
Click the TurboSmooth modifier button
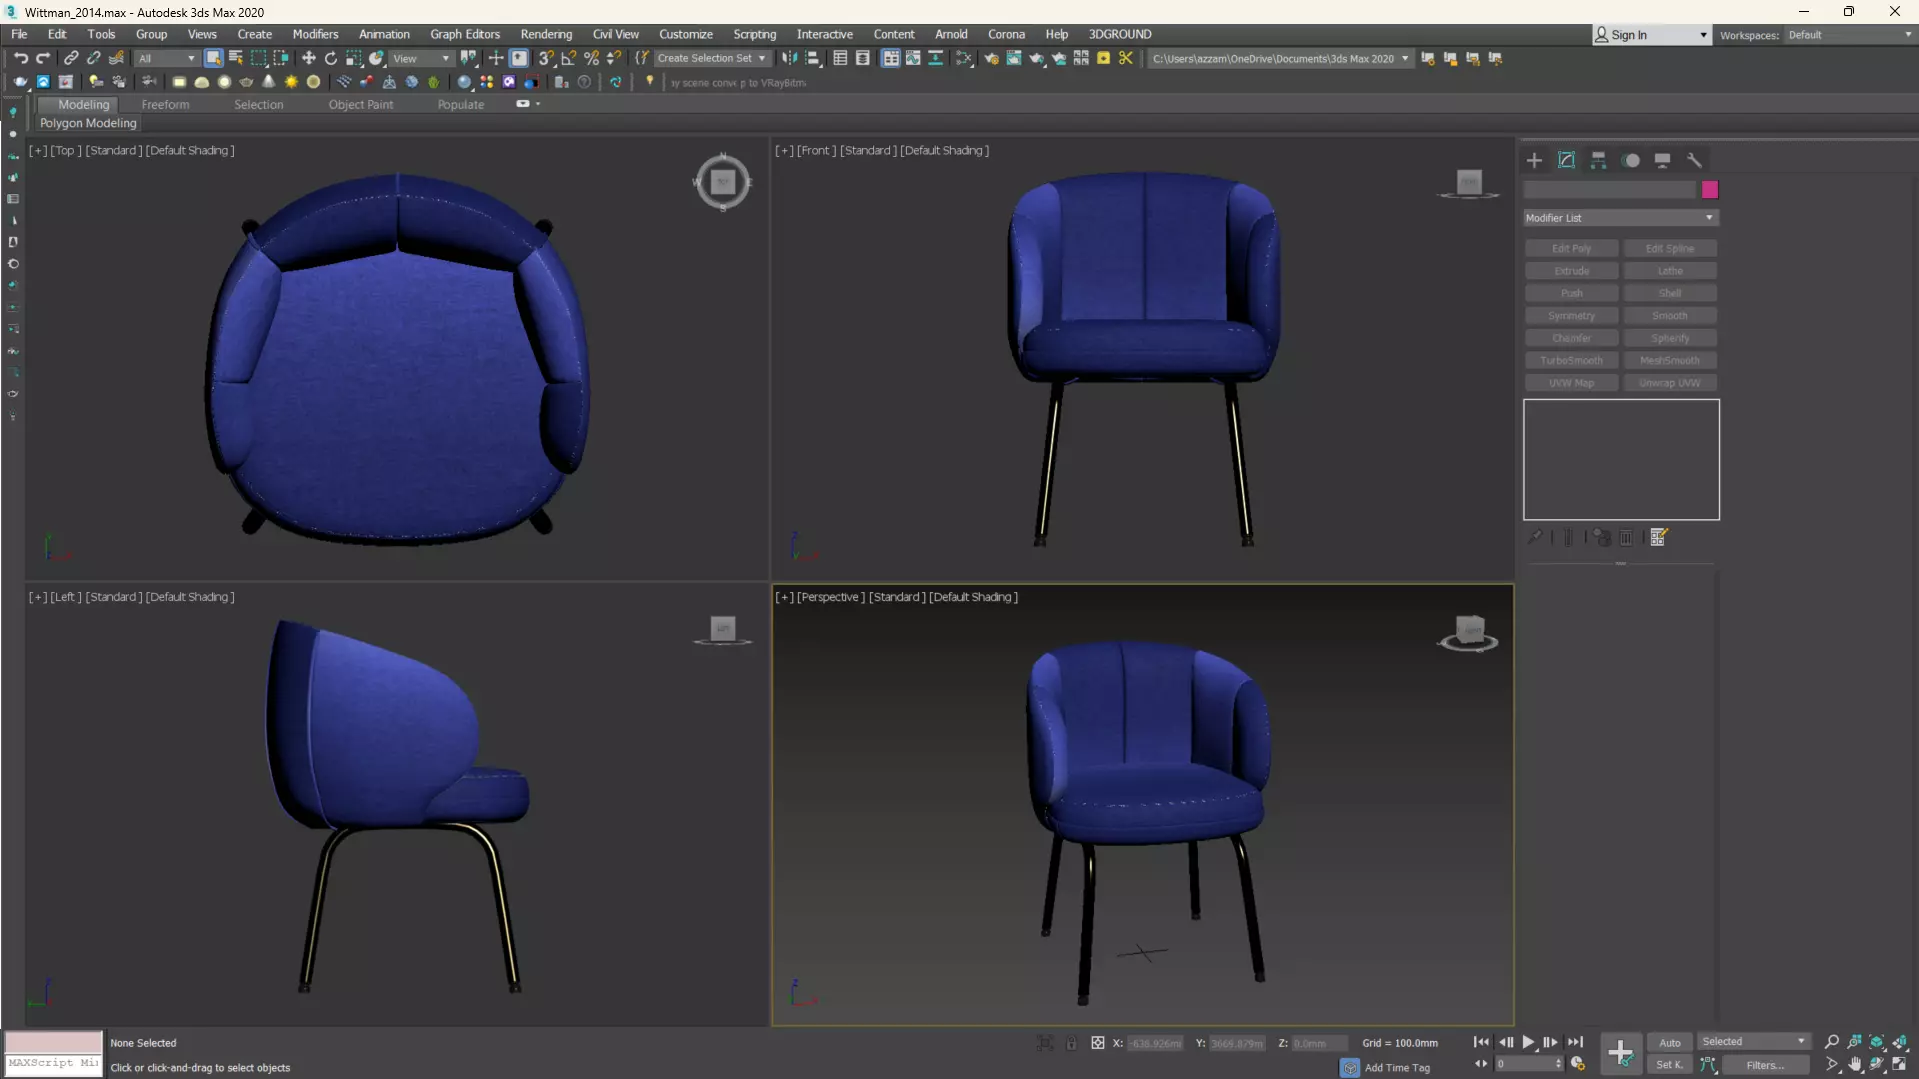[x=1571, y=360]
